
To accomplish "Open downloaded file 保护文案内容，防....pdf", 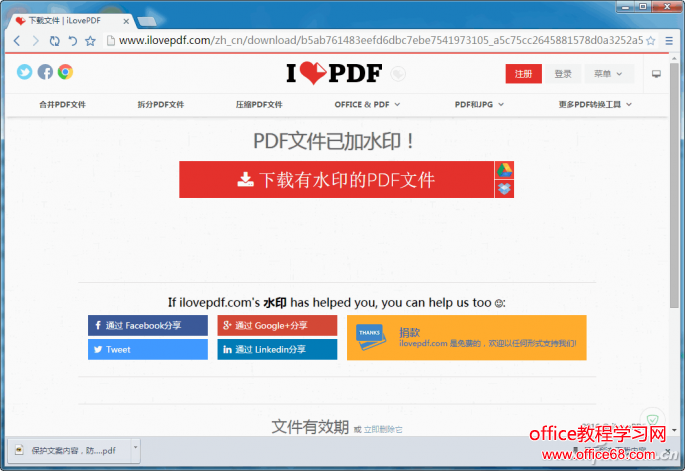I will pos(70,450).
